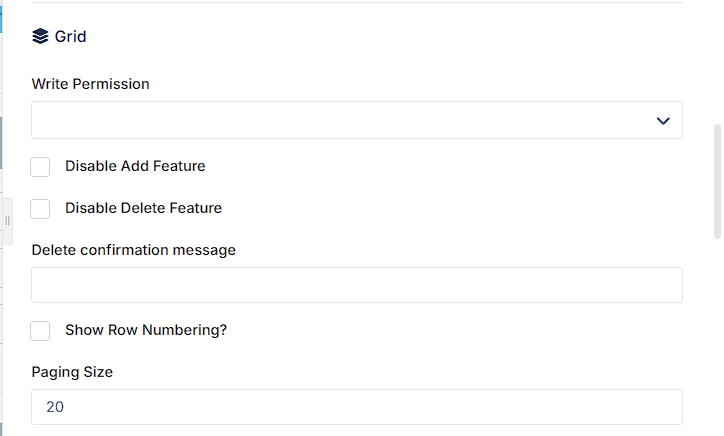Click the Write Permission chevron arrow
Screen dimensions: 724x436
pyautogui.click(x=663, y=121)
